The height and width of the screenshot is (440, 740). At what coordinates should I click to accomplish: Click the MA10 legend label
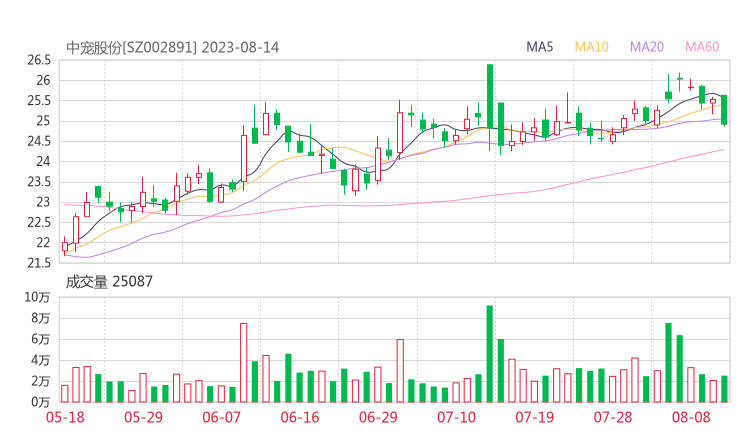tap(591, 47)
